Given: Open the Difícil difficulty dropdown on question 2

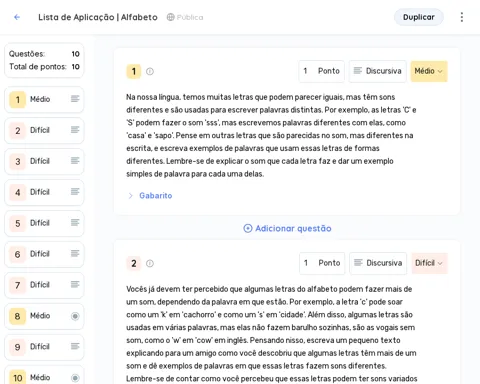Looking at the screenshot, I should pyautogui.click(x=429, y=263).
